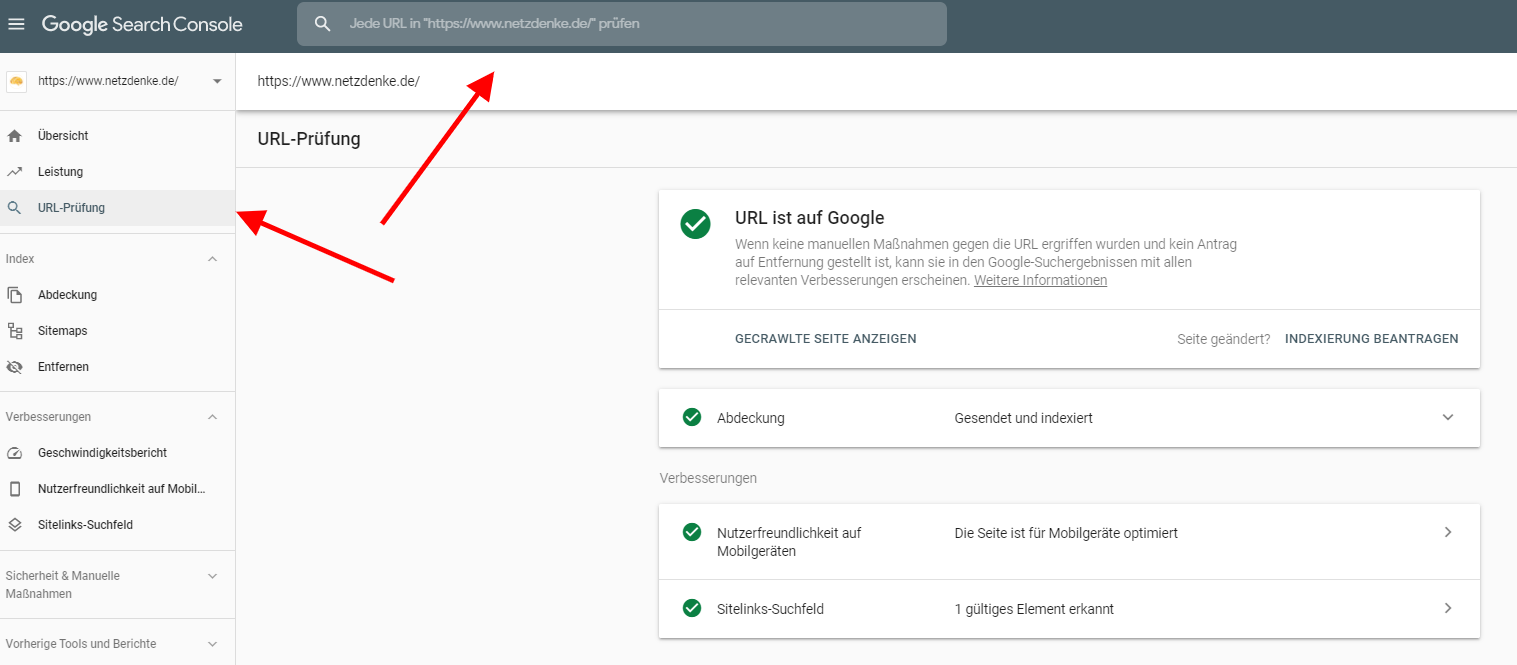Click the URL inspection search field

pyautogui.click(x=621, y=23)
